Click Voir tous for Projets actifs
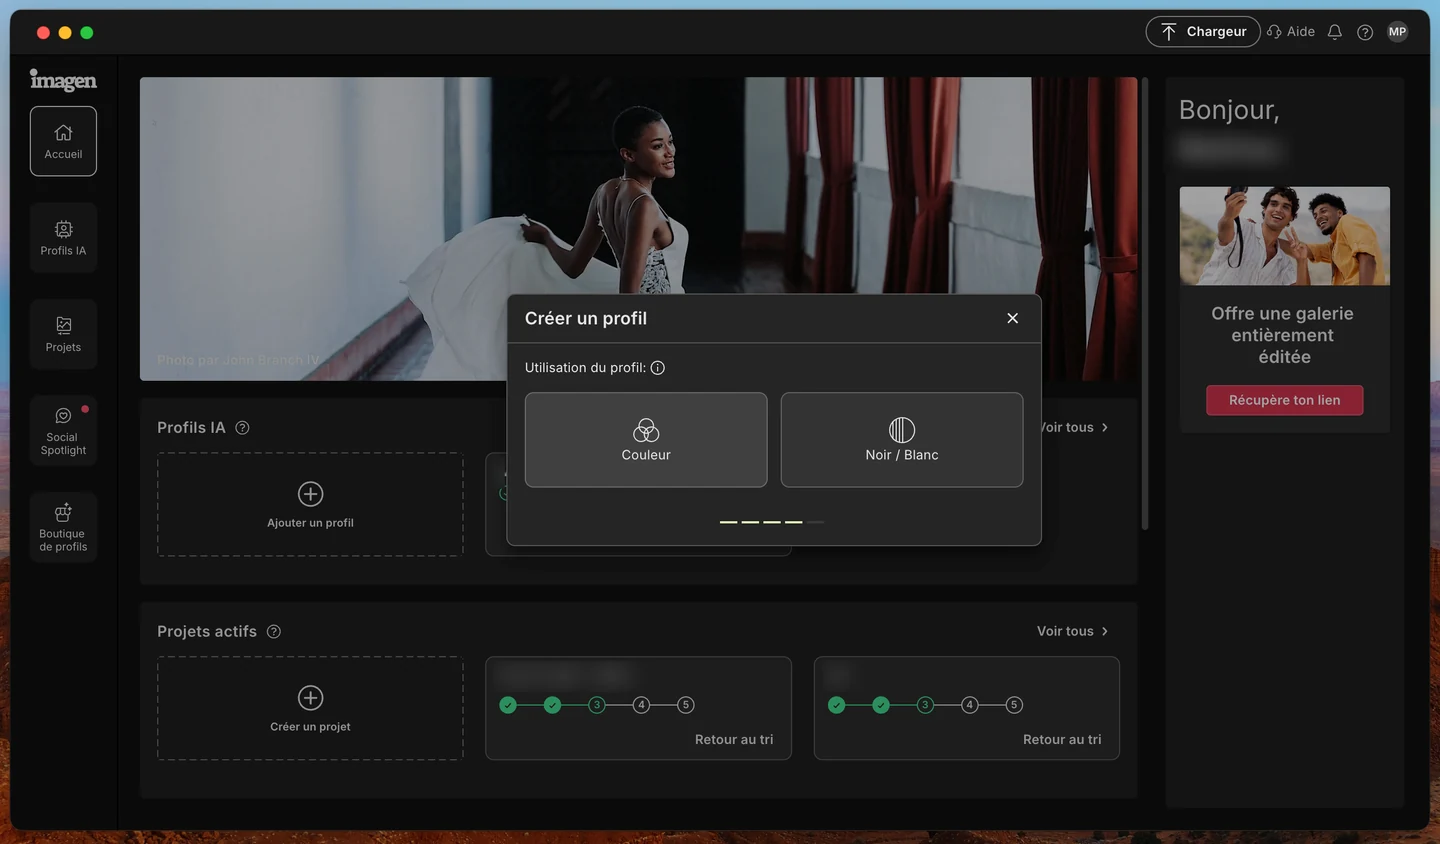Screen dimensions: 1440x844 point(1073,631)
